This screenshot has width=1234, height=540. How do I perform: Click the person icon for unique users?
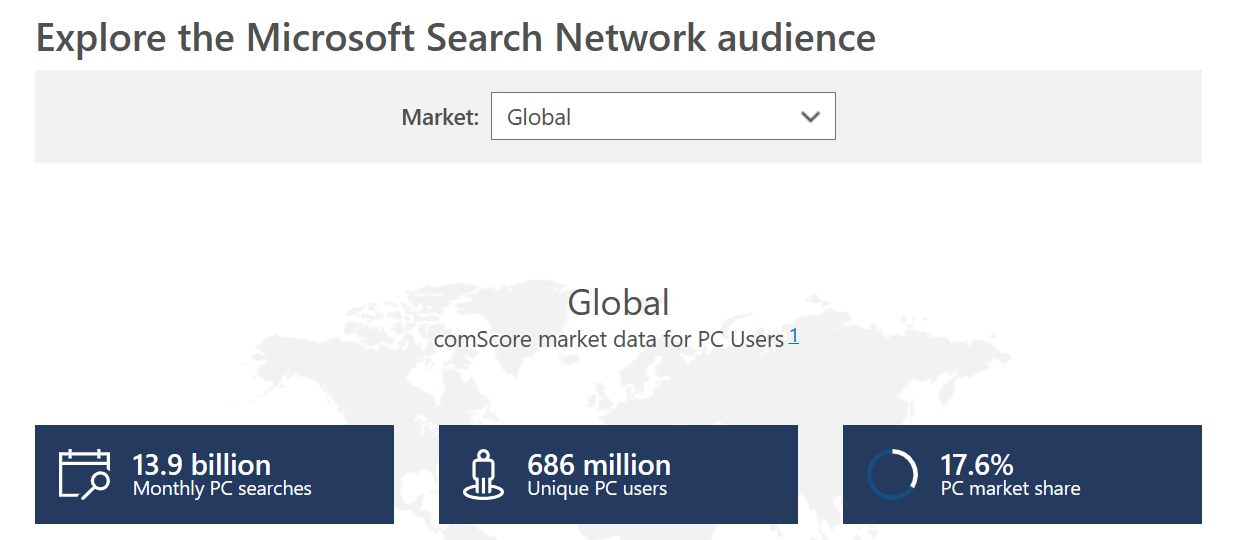coord(483,474)
